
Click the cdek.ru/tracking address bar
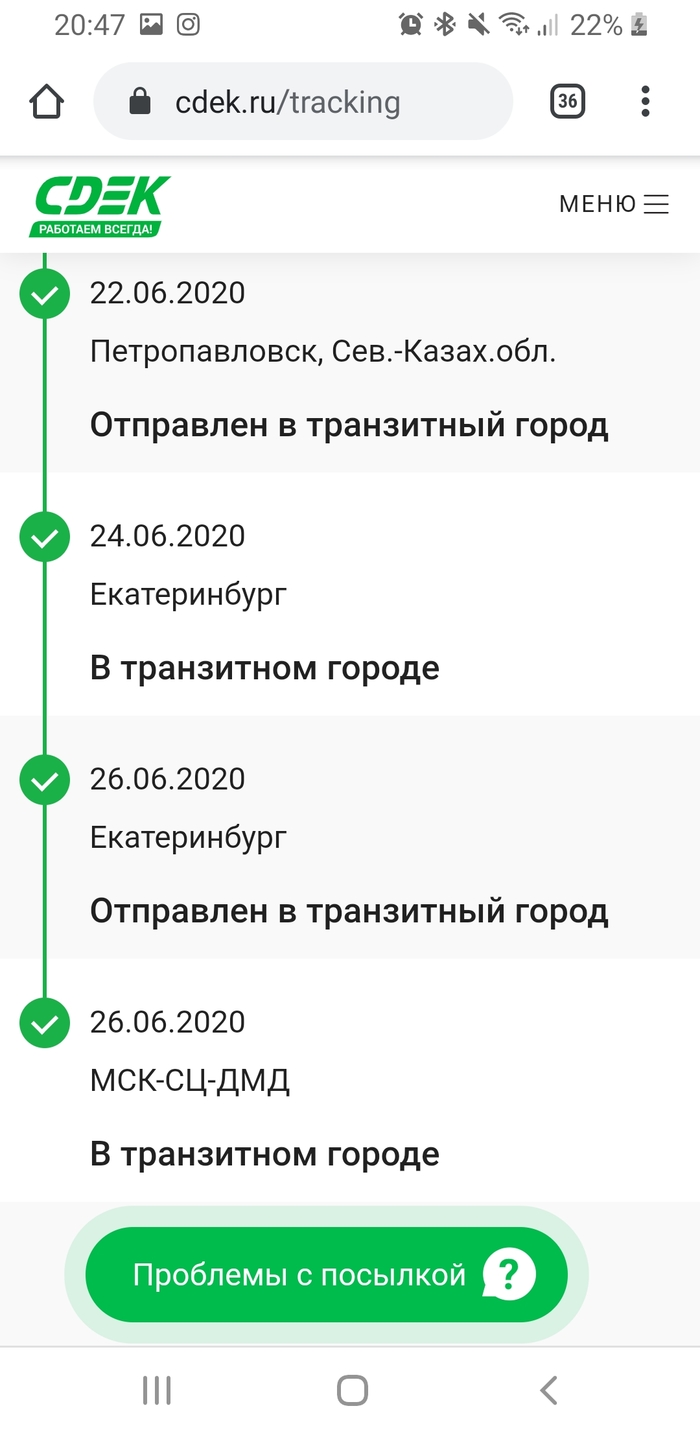(300, 102)
